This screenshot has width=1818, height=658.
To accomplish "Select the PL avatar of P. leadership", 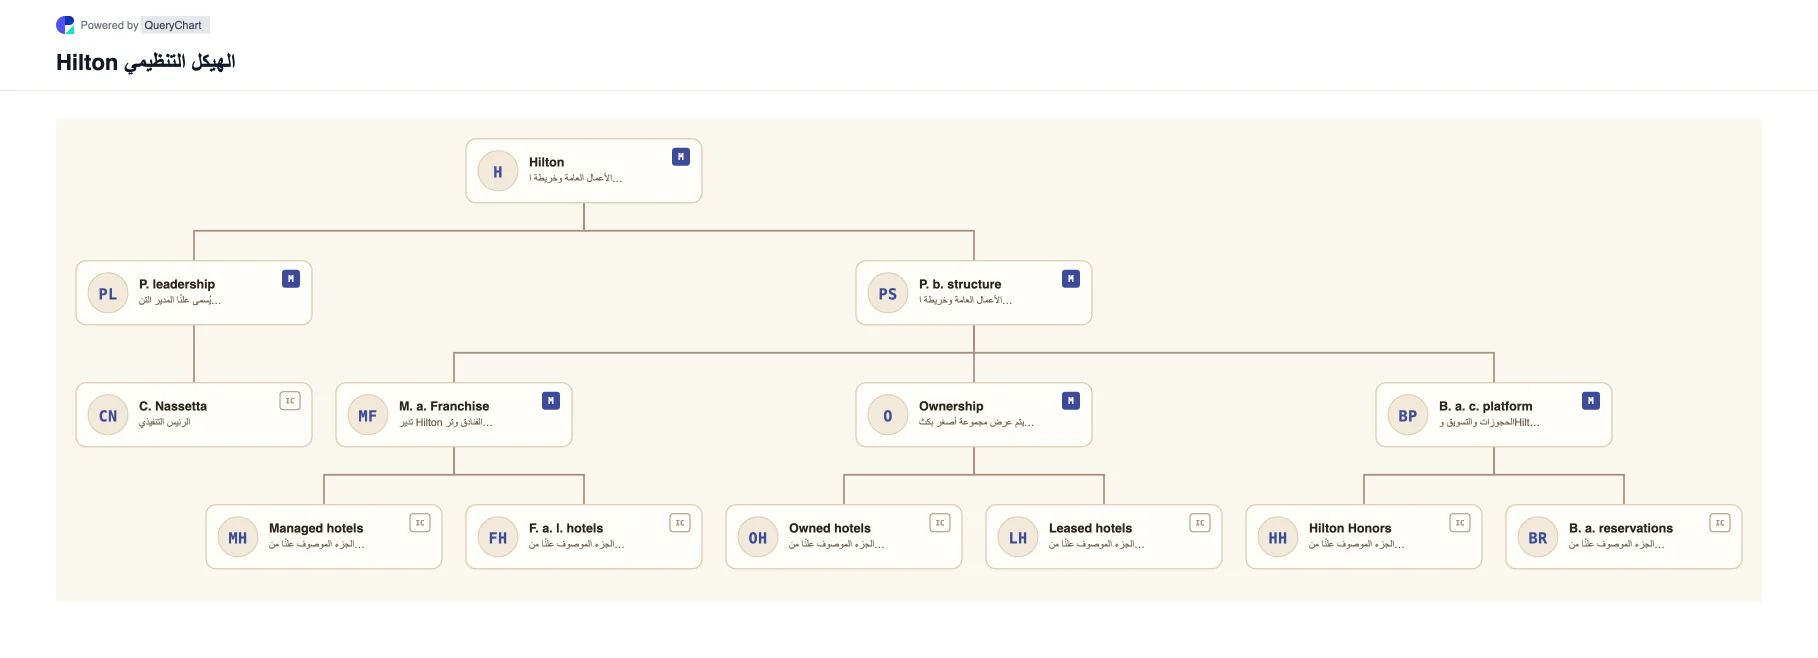I will click(x=108, y=294).
